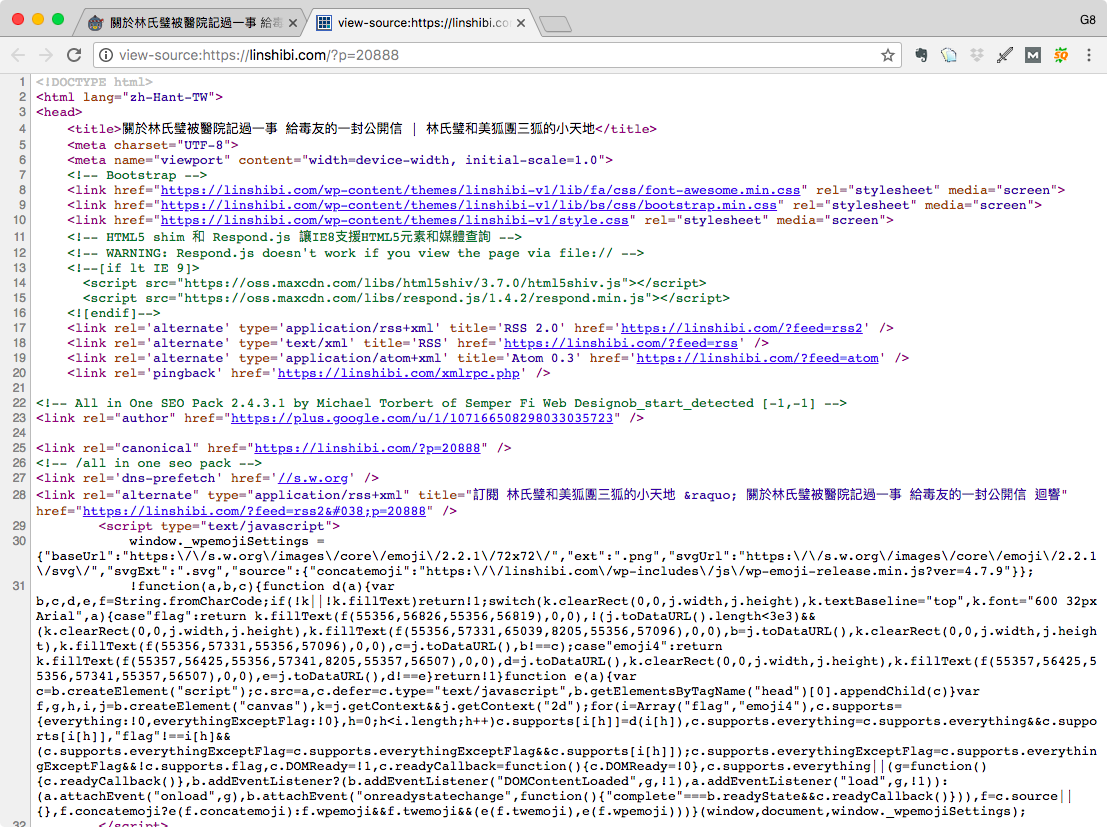The height and width of the screenshot is (827, 1107).
Task: Open the ?feed=rss2&#038;p=20888 link
Action: 254,511
